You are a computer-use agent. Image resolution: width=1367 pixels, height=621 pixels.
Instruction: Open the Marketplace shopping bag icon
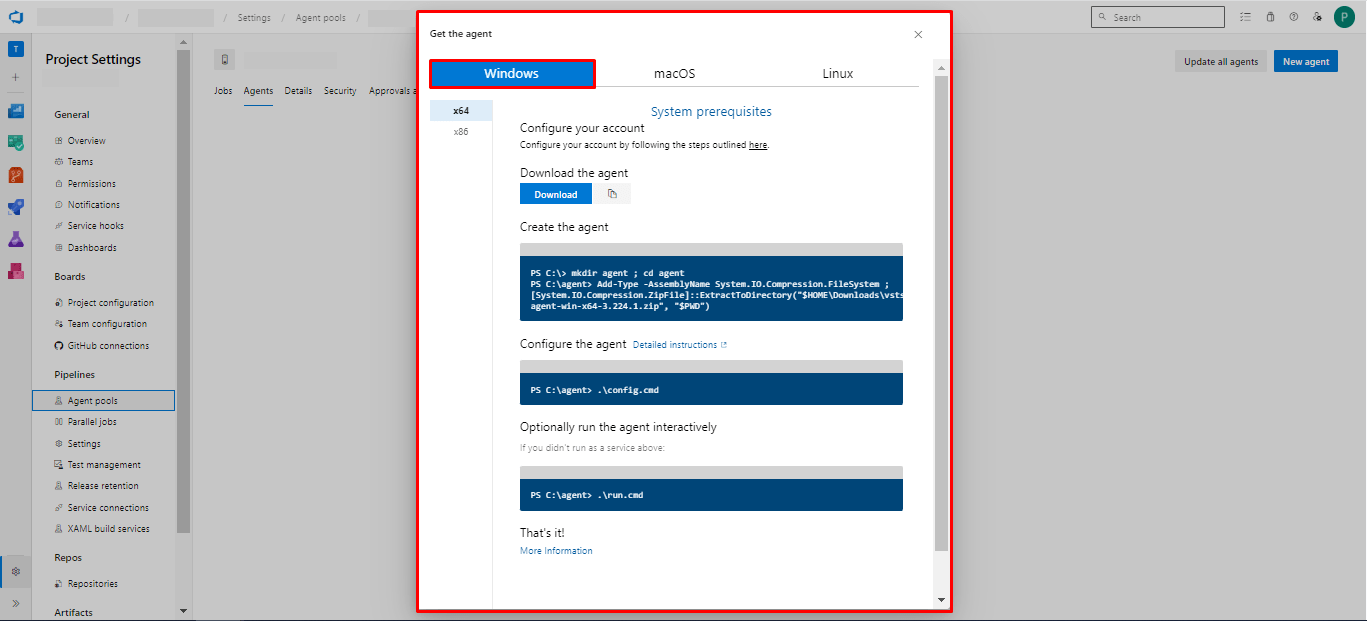point(1270,17)
